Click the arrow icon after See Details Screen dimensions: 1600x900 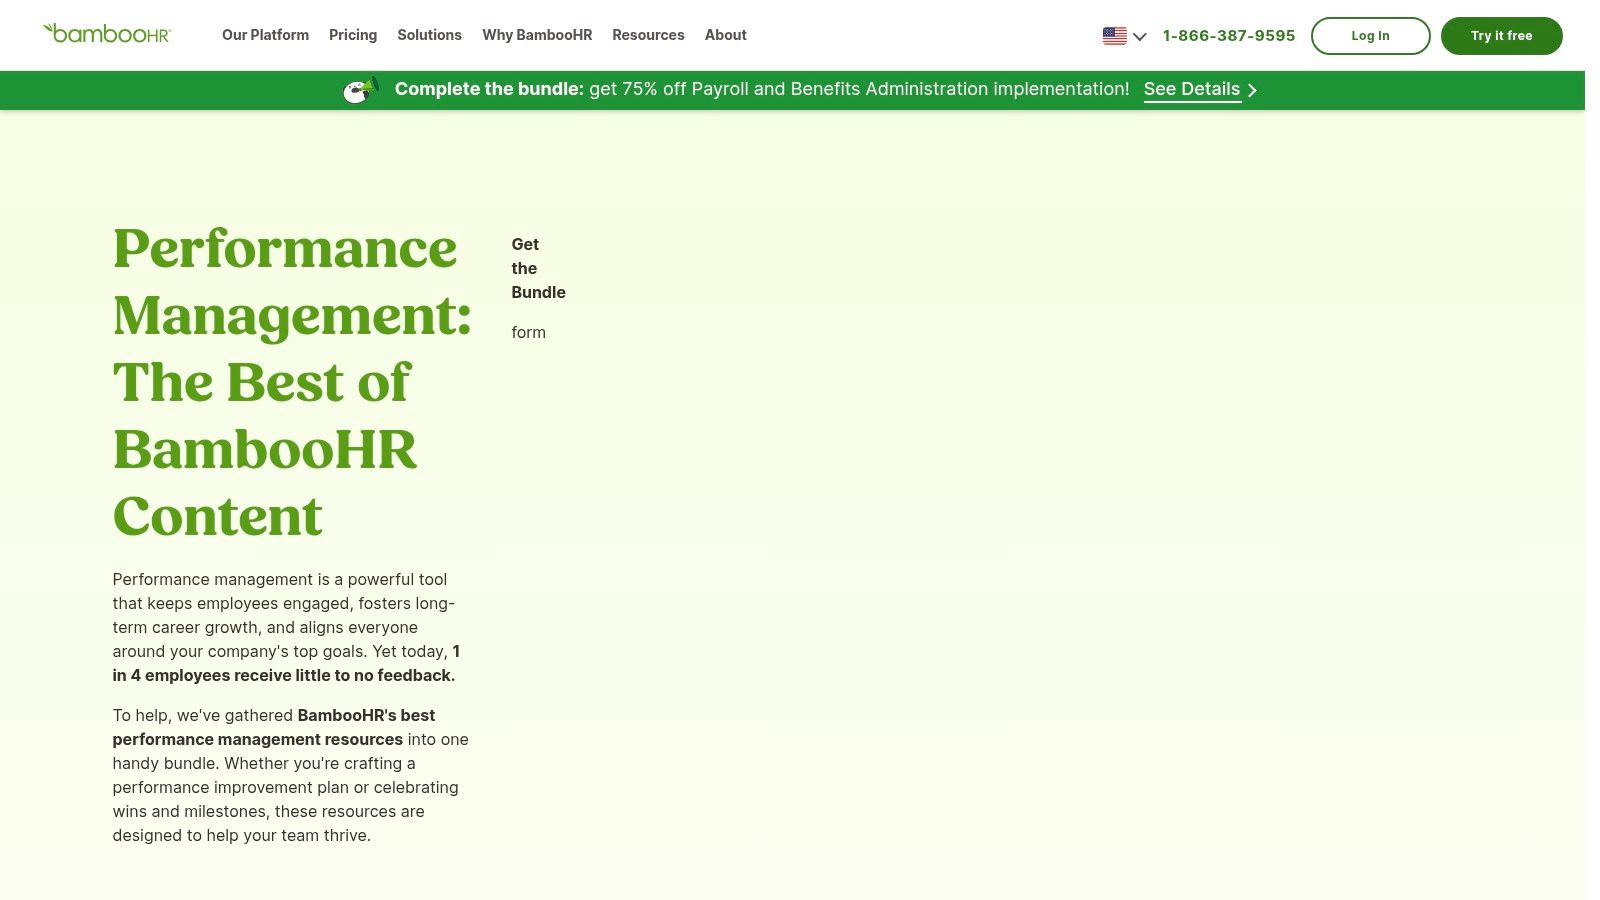(x=1253, y=90)
